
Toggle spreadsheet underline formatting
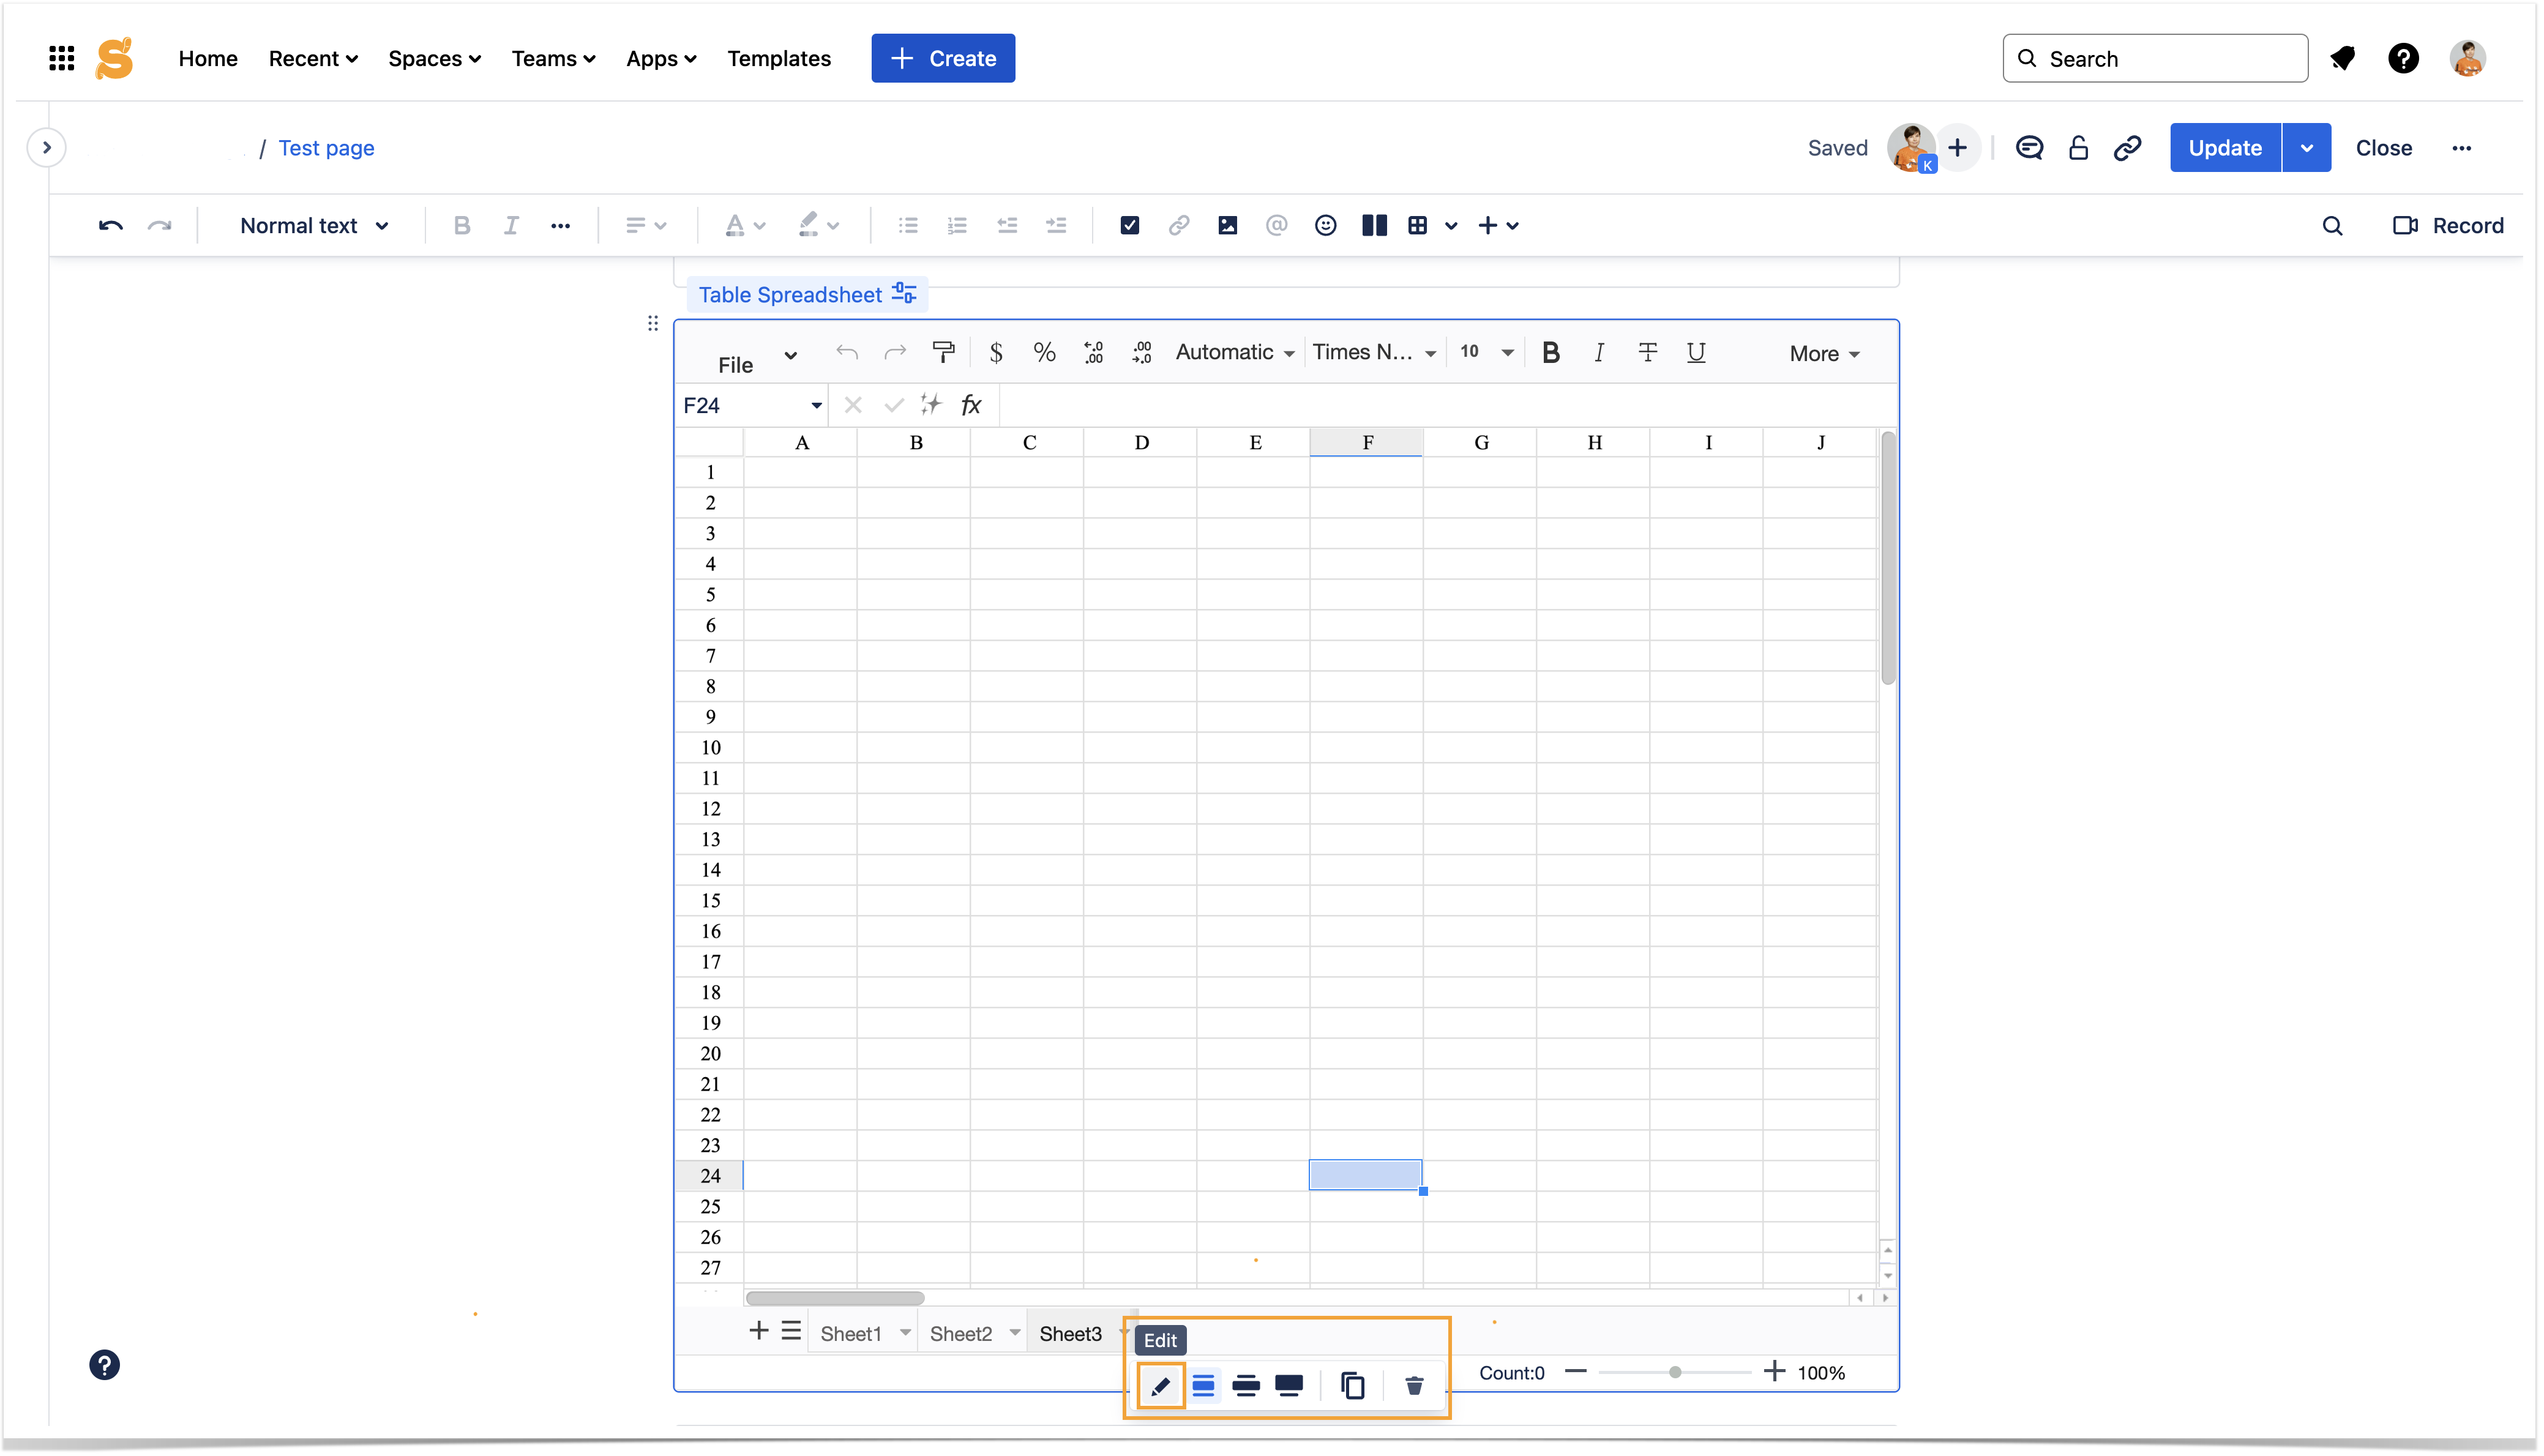click(1695, 352)
